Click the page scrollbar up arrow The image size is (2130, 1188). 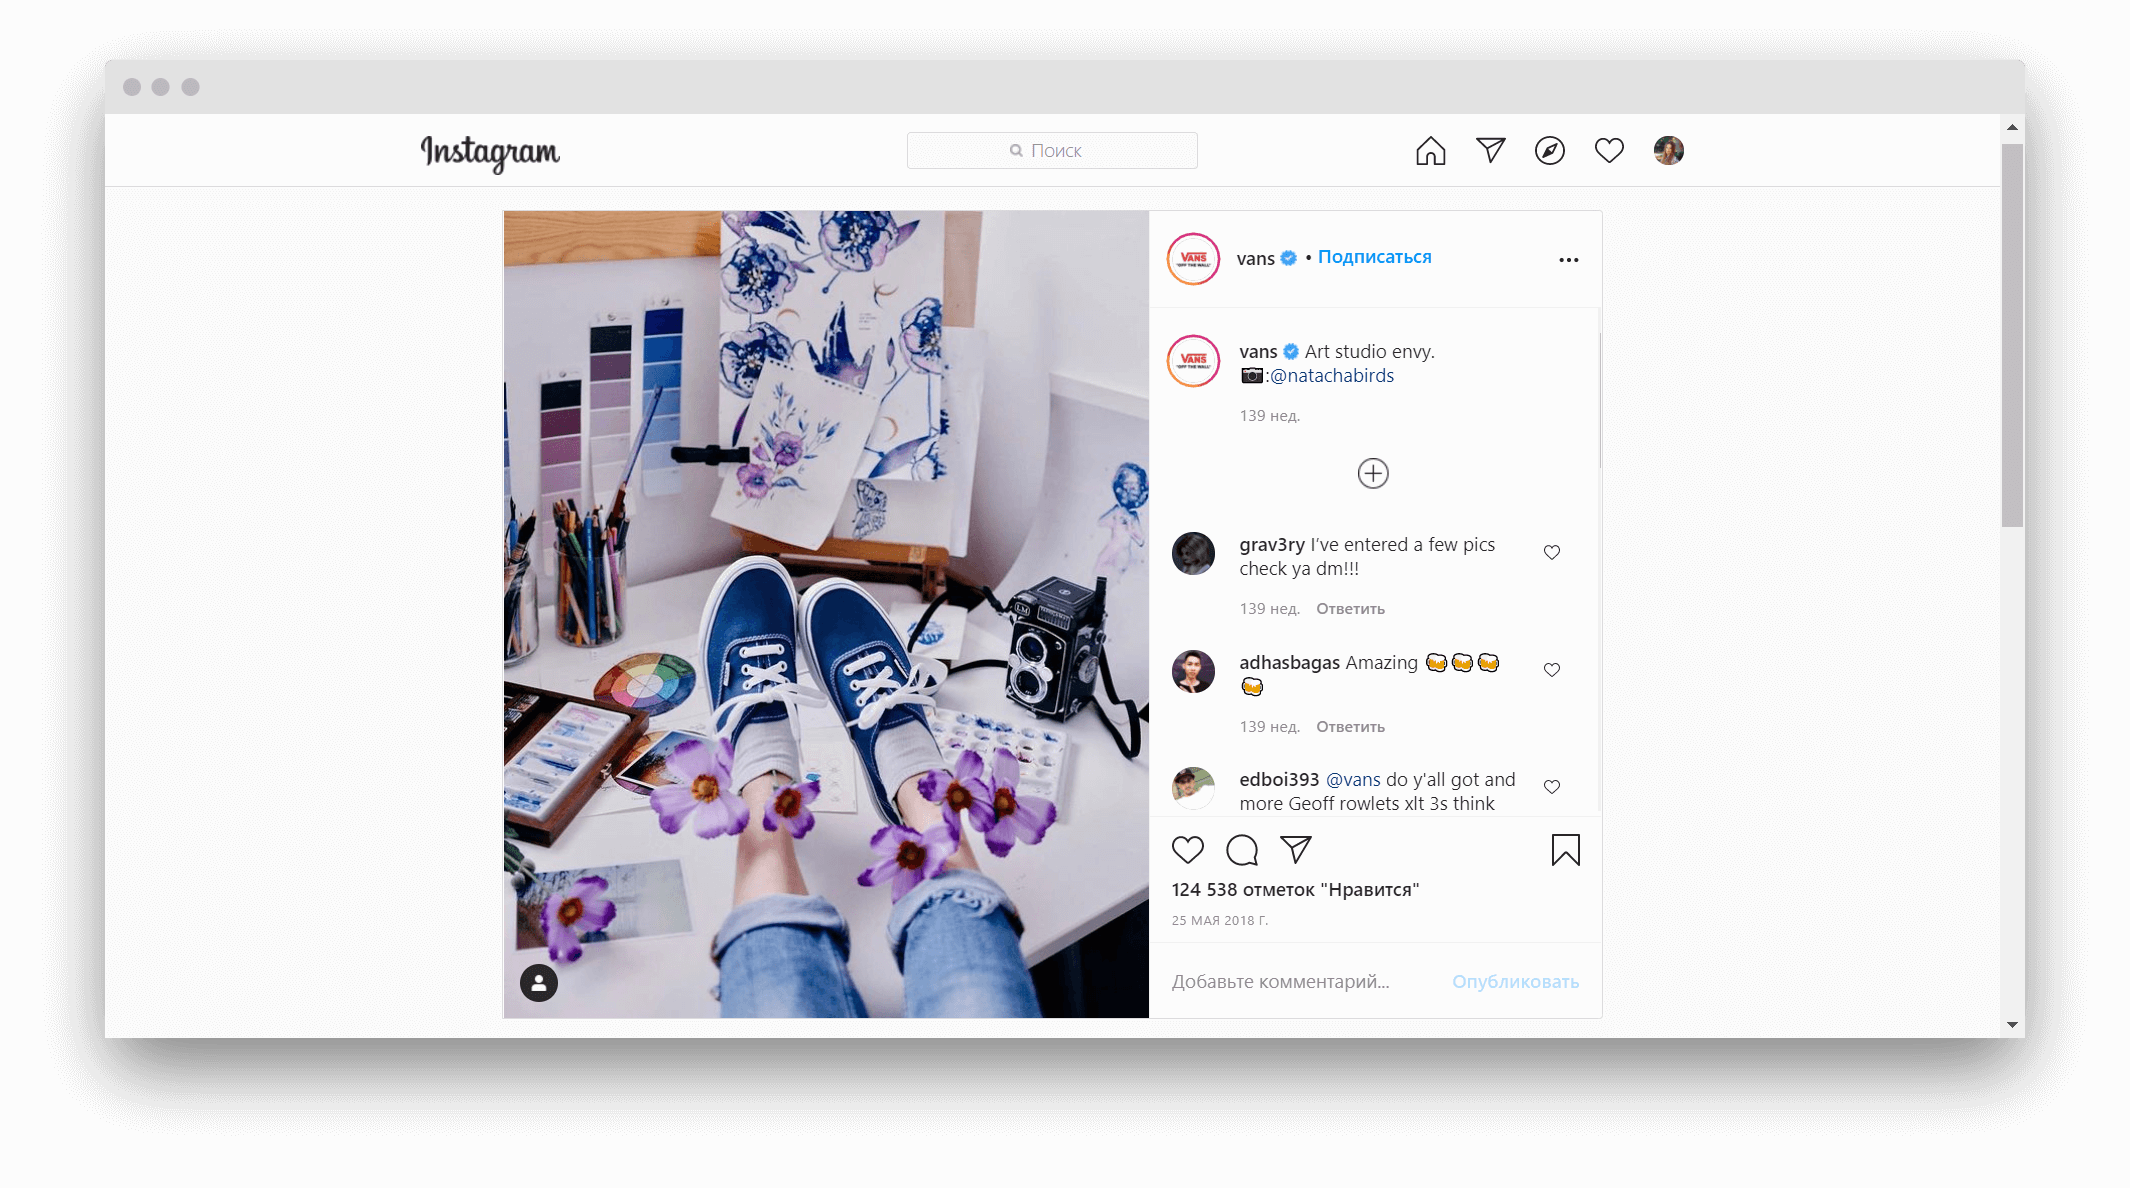[x=2012, y=128]
